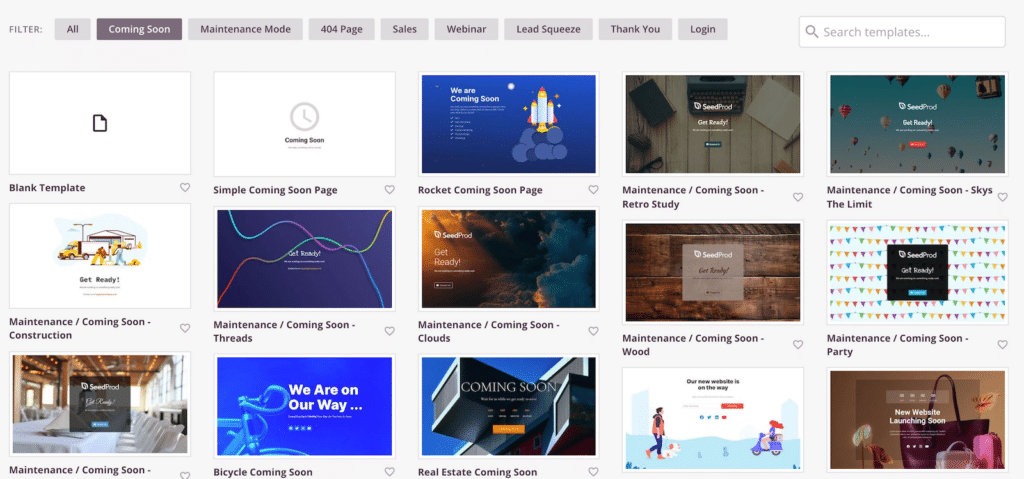This screenshot has width=1024, height=479.
Task: Choose the Bicycle Coming Soon thumbnail
Action: click(304, 406)
